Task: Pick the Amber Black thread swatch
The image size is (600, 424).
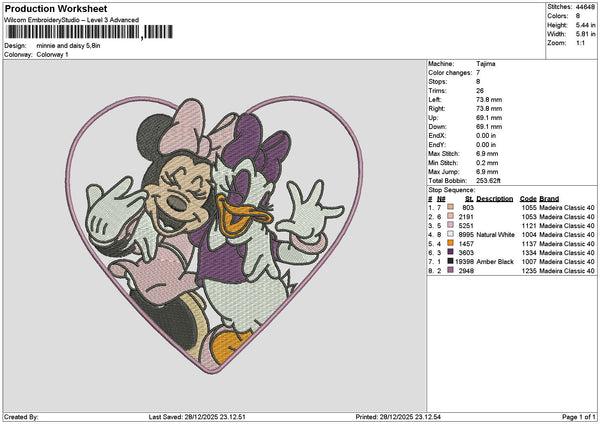Action: [450, 261]
